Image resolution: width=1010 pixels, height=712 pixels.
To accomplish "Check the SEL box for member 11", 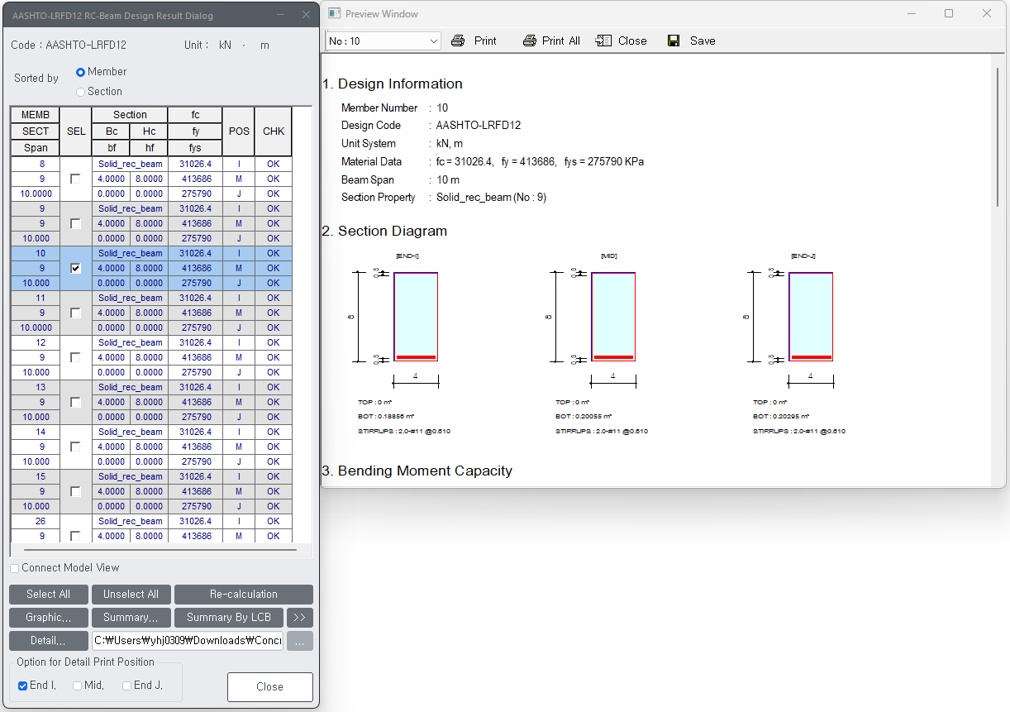I will click(x=75, y=313).
